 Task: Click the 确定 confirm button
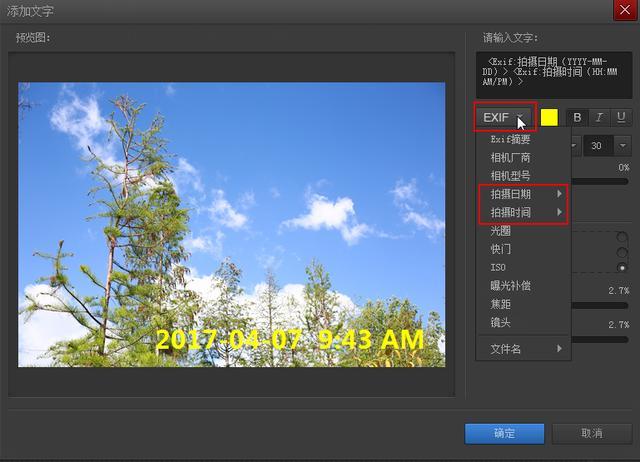tap(504, 433)
